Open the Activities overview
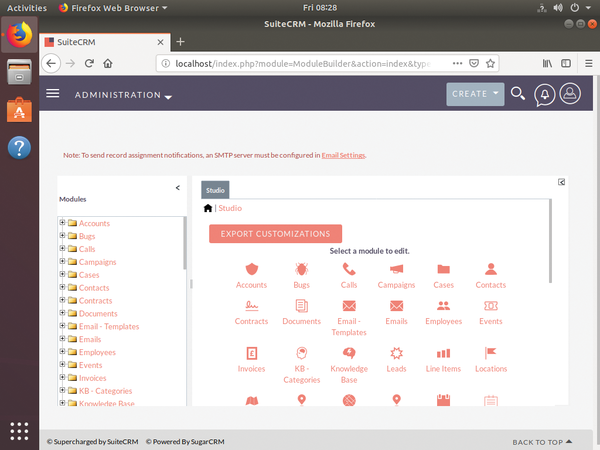Screen dimensions: 600x450 point(27,8)
